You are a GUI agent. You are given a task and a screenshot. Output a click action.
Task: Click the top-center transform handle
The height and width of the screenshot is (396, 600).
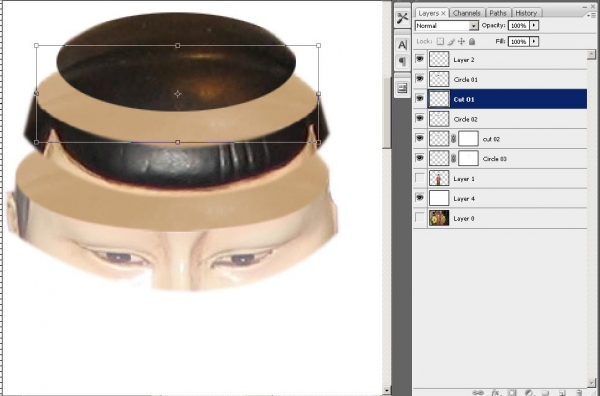tap(178, 46)
